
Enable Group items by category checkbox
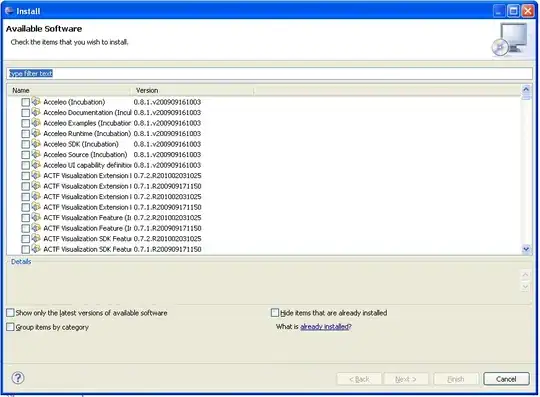pyautogui.click(x=10, y=327)
